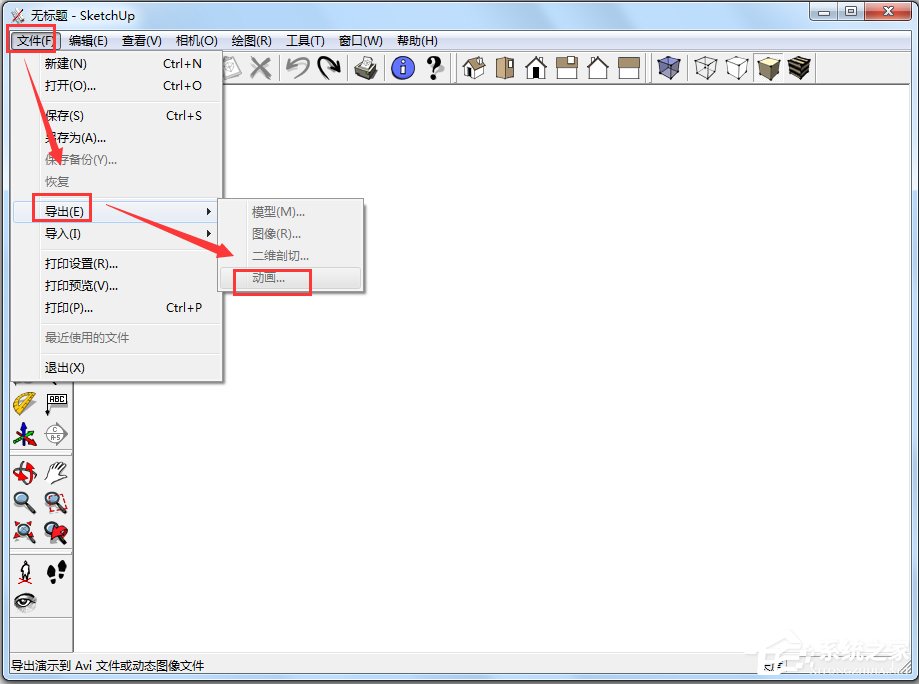Select 模型(M)... in export submenu
The image size is (919, 684).
tap(291, 212)
